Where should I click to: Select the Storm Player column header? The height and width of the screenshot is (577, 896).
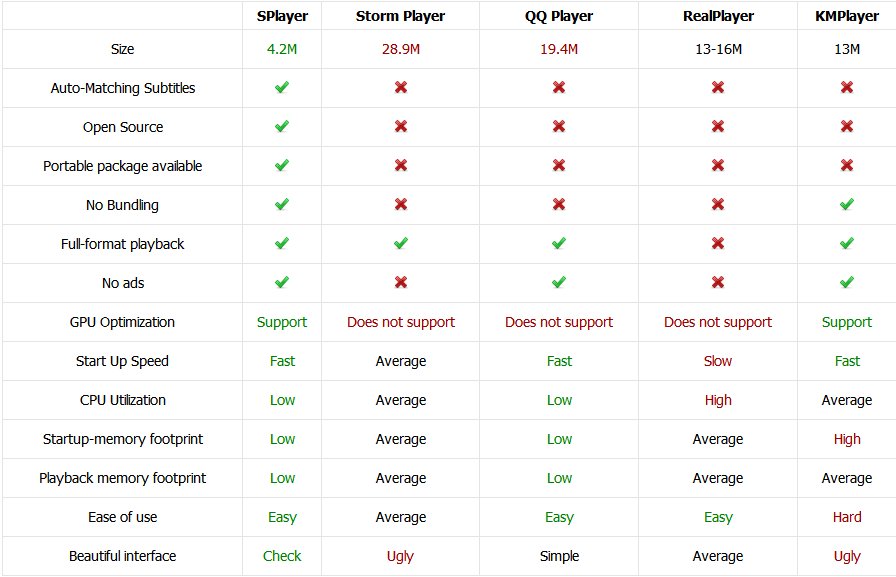tap(401, 16)
